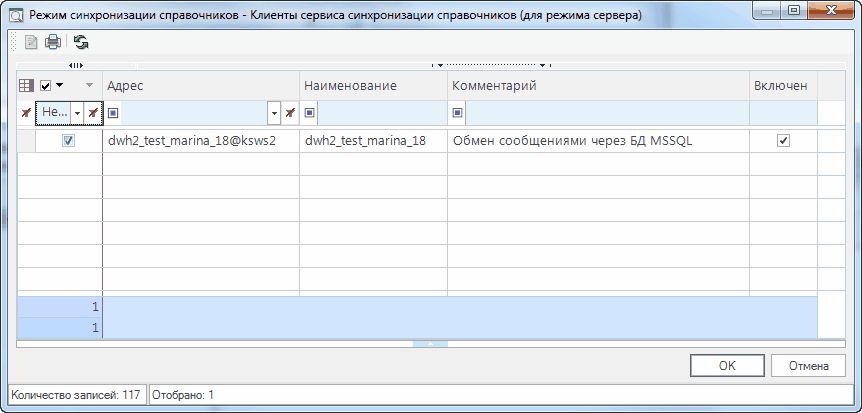This screenshot has width=862, height=413.
Task: Sort by the Адрес column header
Action: tap(200, 86)
